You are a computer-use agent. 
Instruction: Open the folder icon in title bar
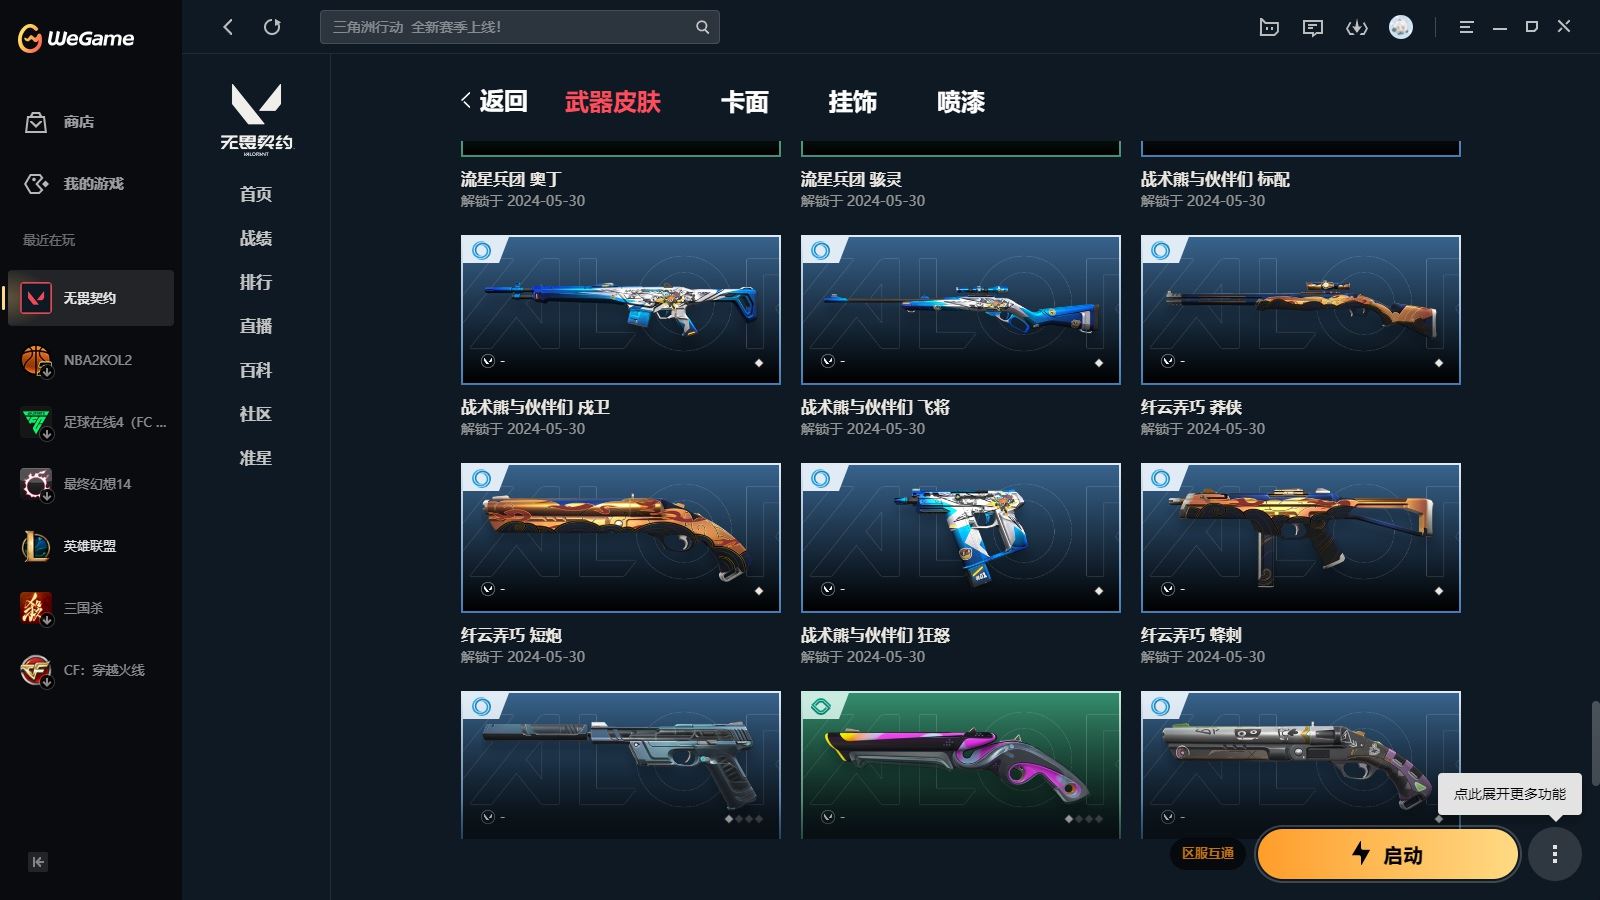[1269, 27]
